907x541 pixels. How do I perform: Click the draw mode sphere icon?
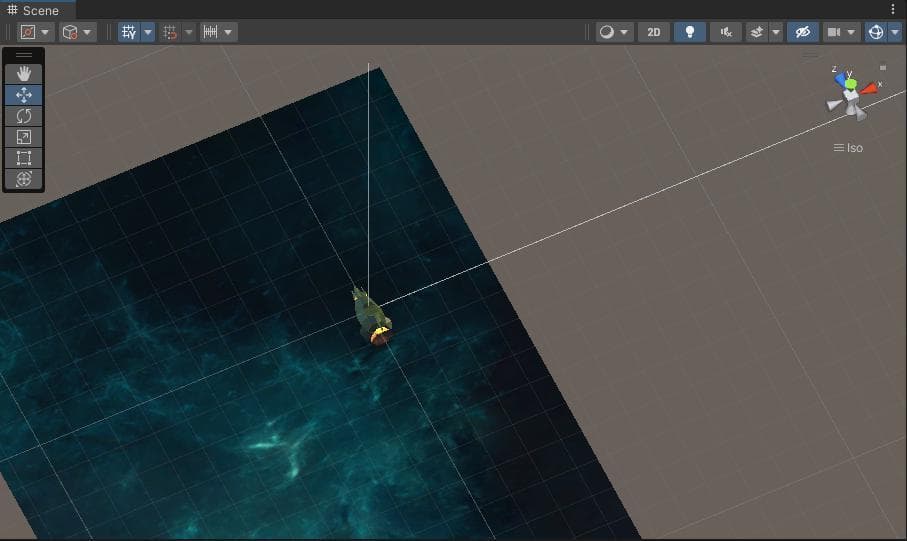pos(606,32)
